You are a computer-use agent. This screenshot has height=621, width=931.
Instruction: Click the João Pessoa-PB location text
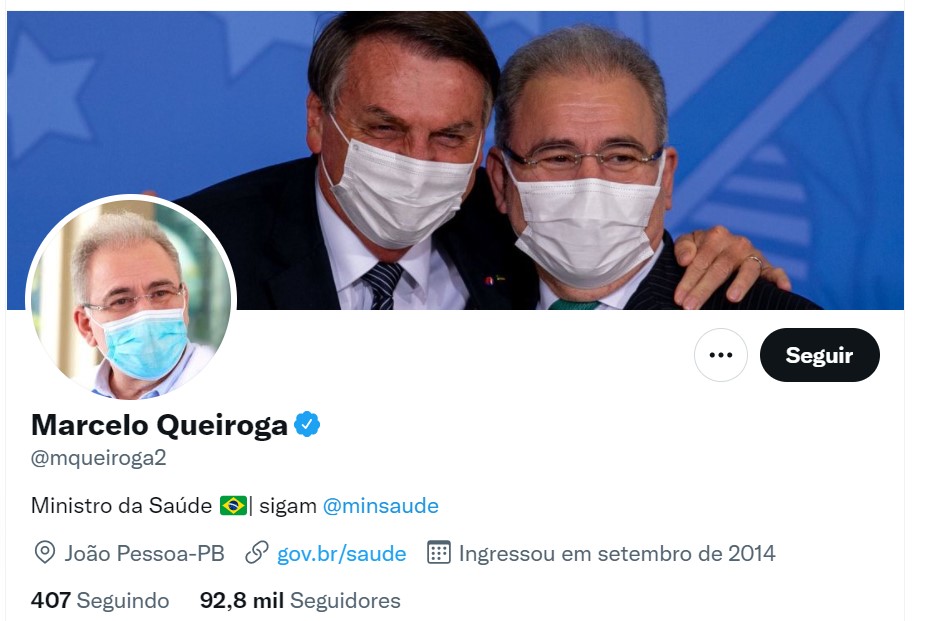pyautogui.click(x=144, y=553)
